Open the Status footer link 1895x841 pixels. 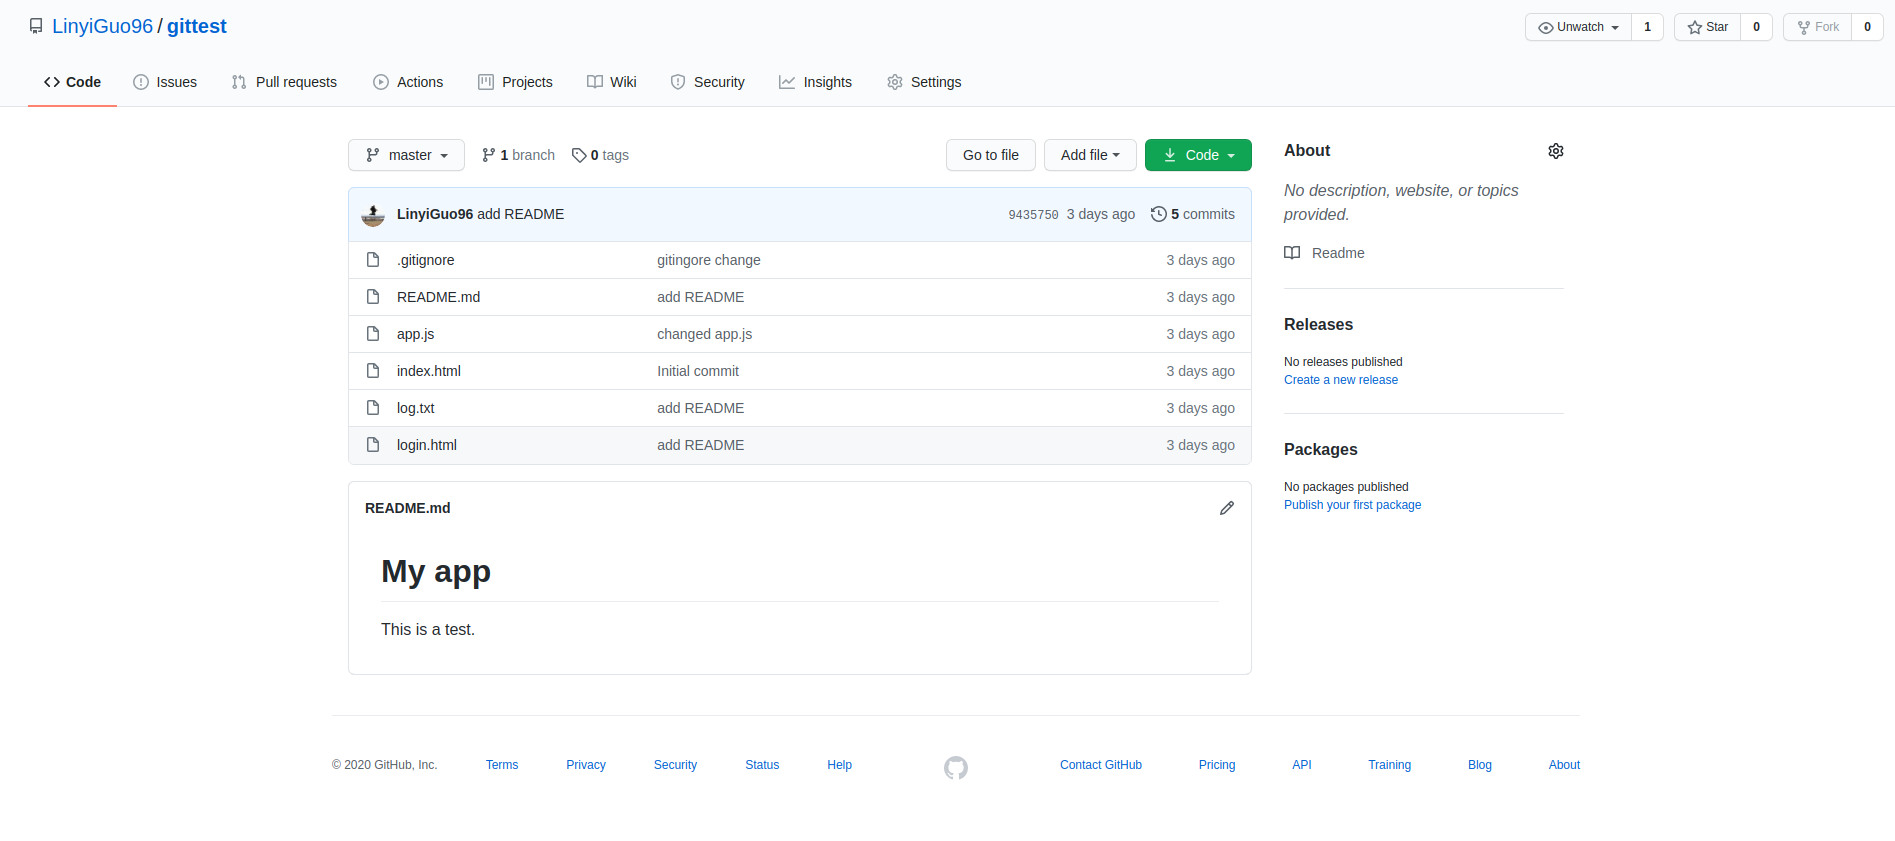762,765
